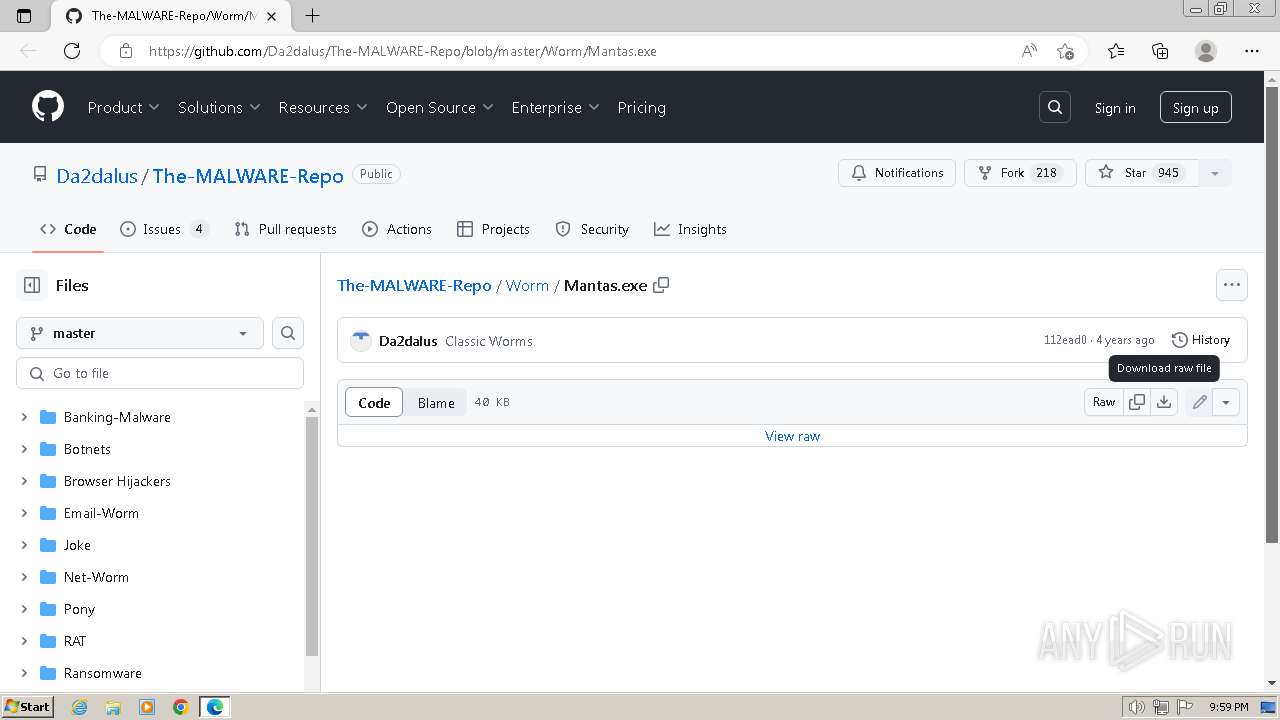Copy raw file contents icon

point(1137,402)
